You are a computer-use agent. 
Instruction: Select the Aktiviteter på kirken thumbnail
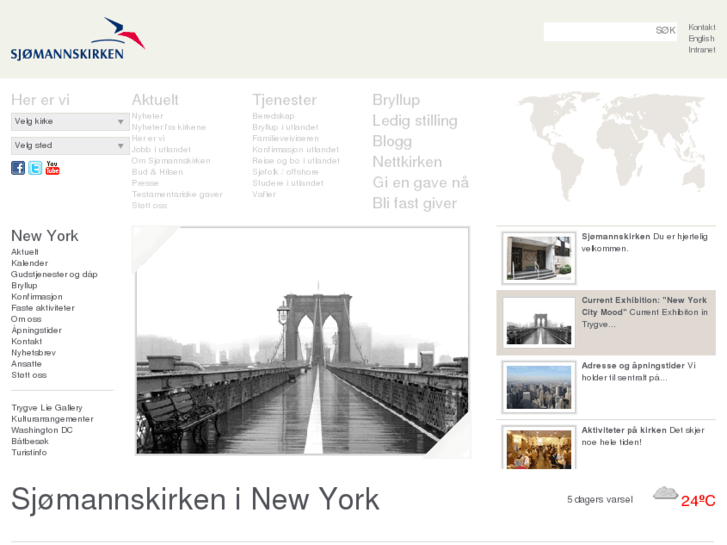pyautogui.click(x=539, y=448)
